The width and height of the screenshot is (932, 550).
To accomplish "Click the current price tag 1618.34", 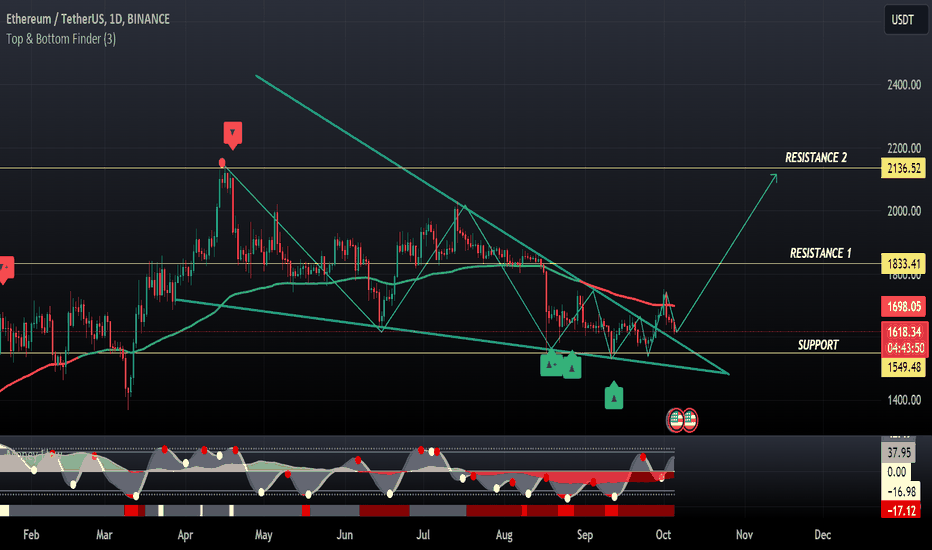I will point(904,332).
